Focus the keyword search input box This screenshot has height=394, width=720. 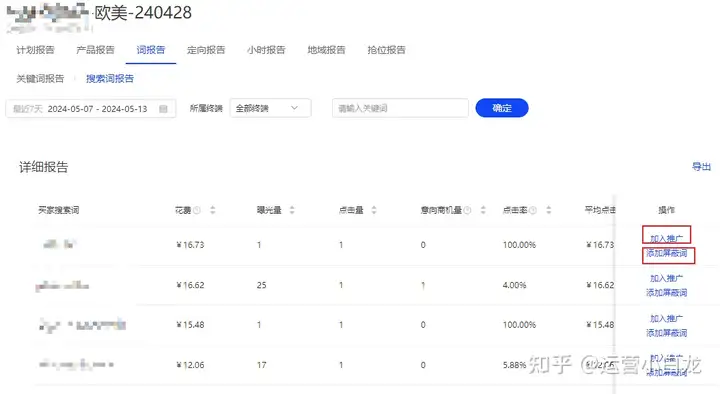(400, 108)
